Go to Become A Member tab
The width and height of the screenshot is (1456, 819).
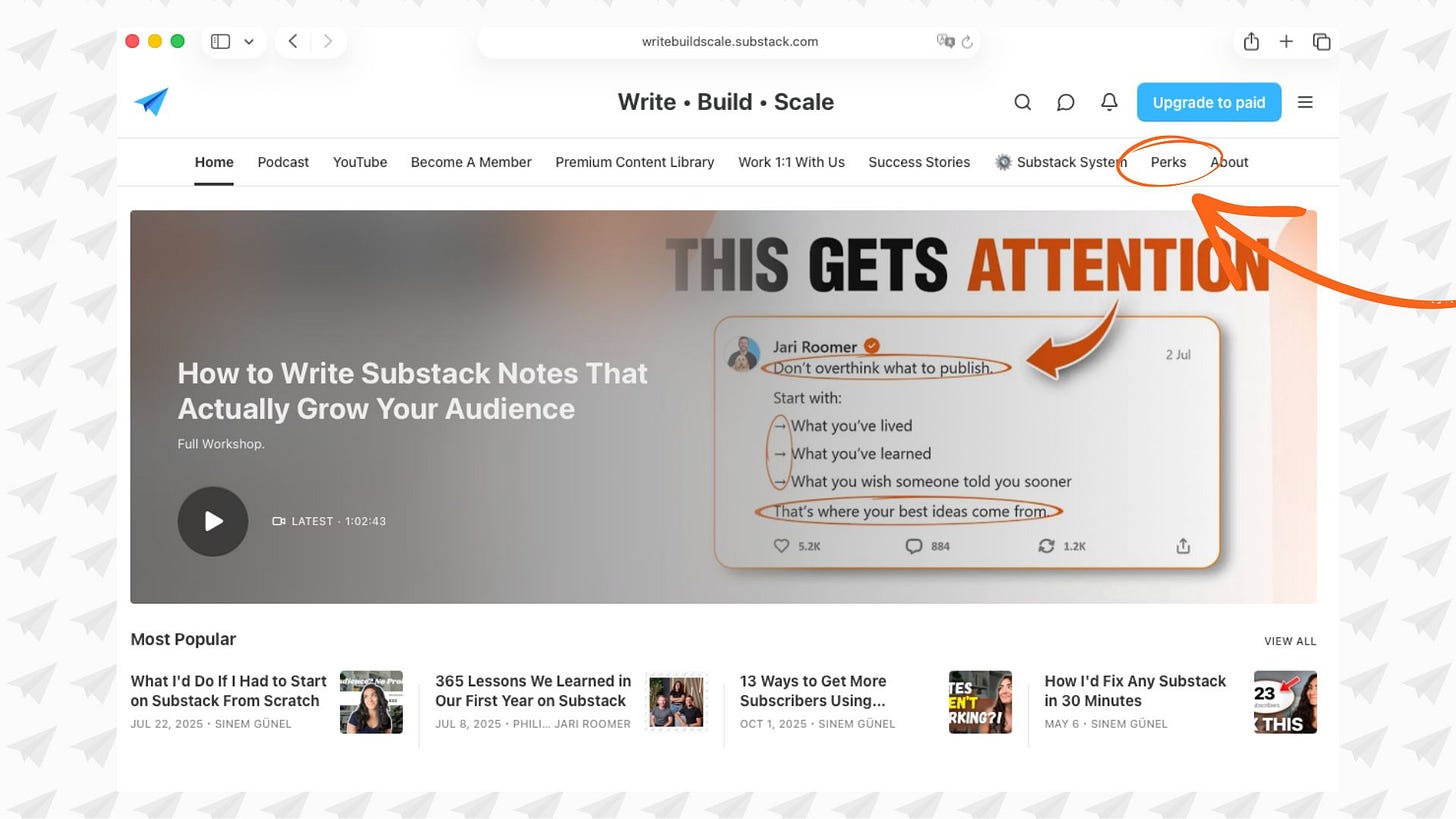coord(471,162)
